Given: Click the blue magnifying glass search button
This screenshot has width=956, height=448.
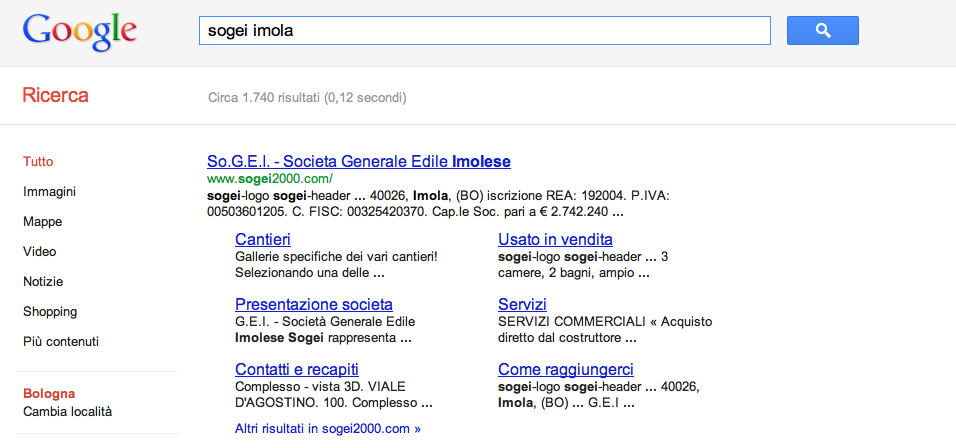Looking at the screenshot, I should click(x=822, y=30).
